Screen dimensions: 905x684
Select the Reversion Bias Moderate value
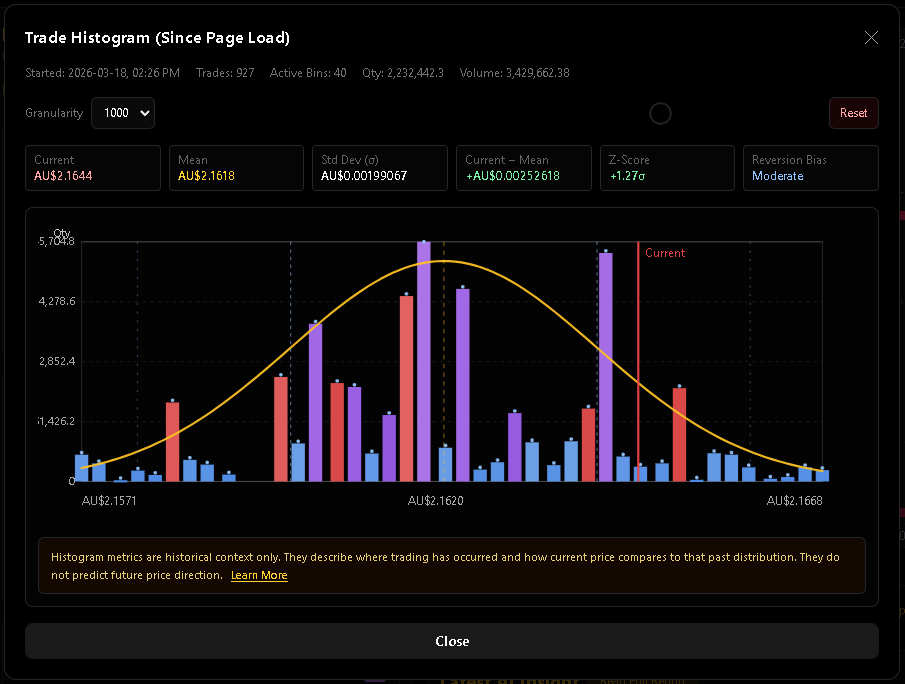pyautogui.click(x=777, y=176)
